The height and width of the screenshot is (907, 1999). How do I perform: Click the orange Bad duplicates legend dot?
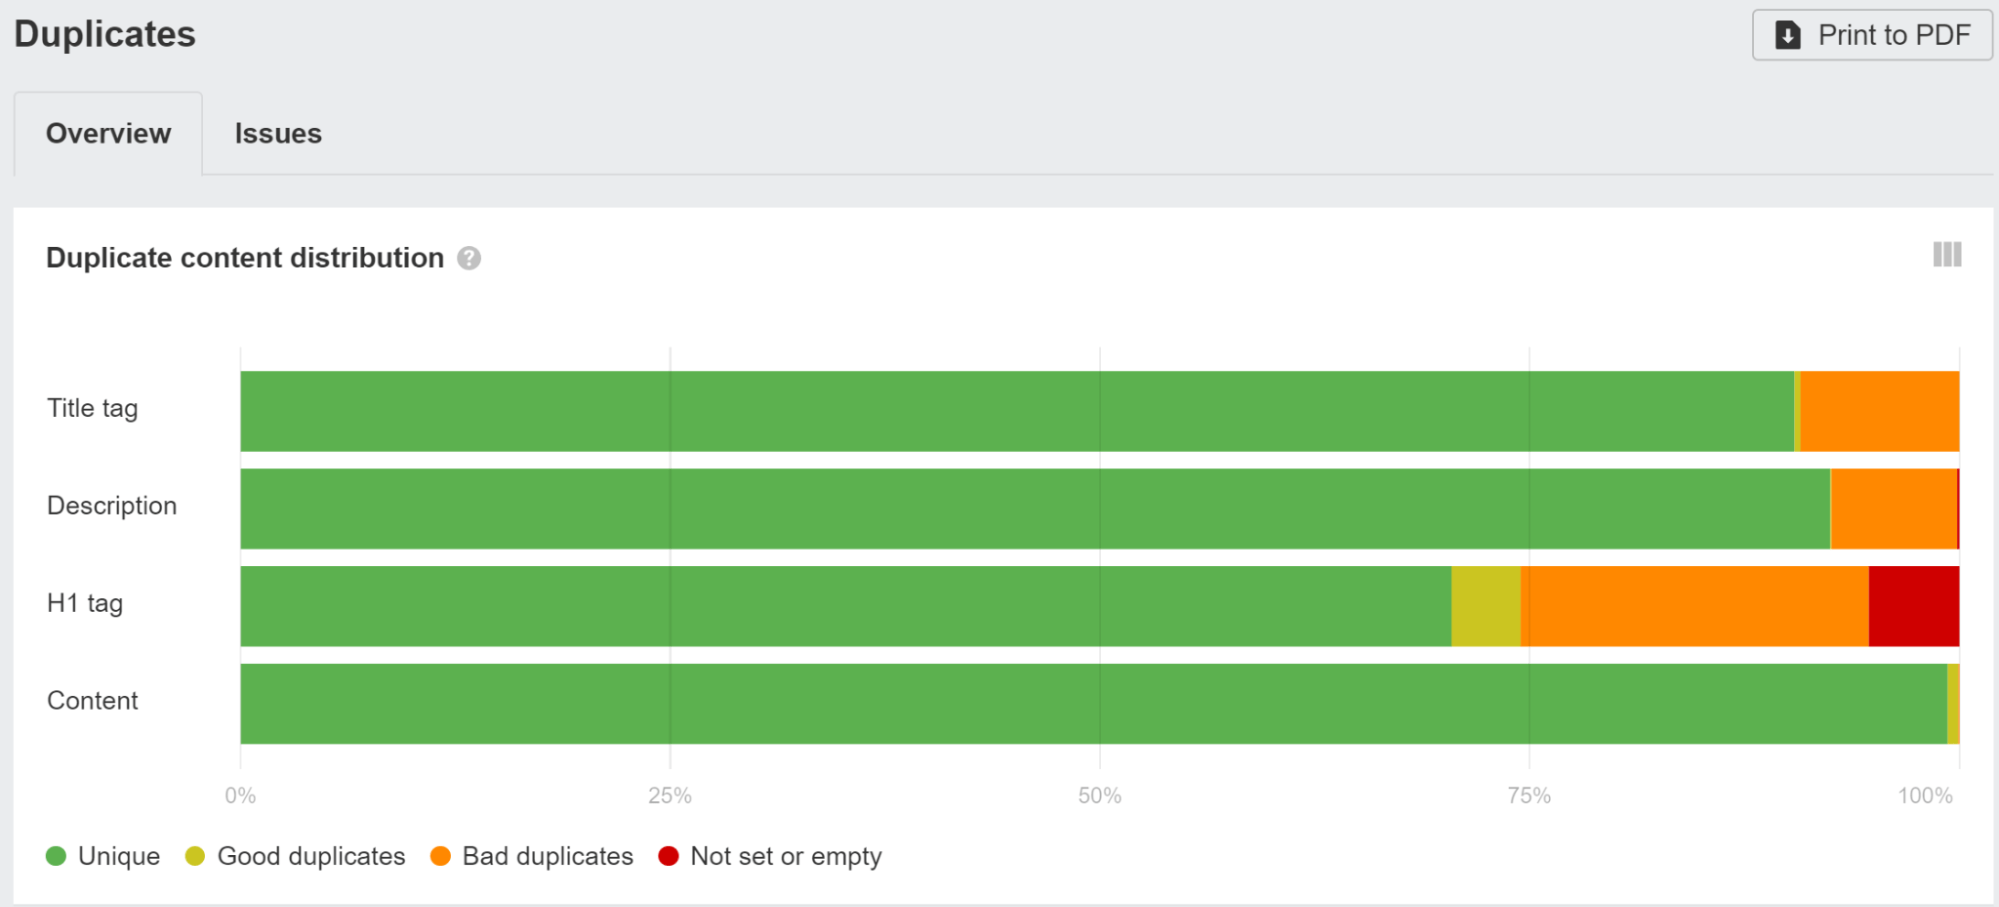pos(440,856)
